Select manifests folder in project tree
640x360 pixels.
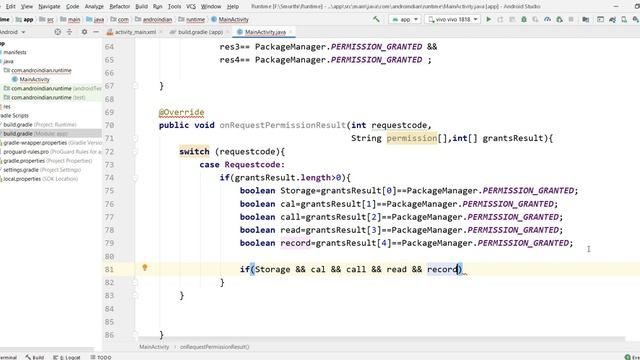[x=14, y=52]
